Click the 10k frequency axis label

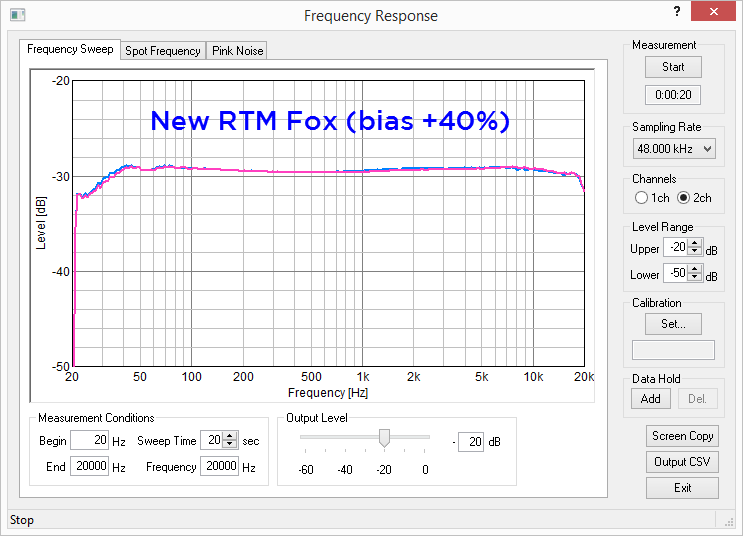point(533,377)
